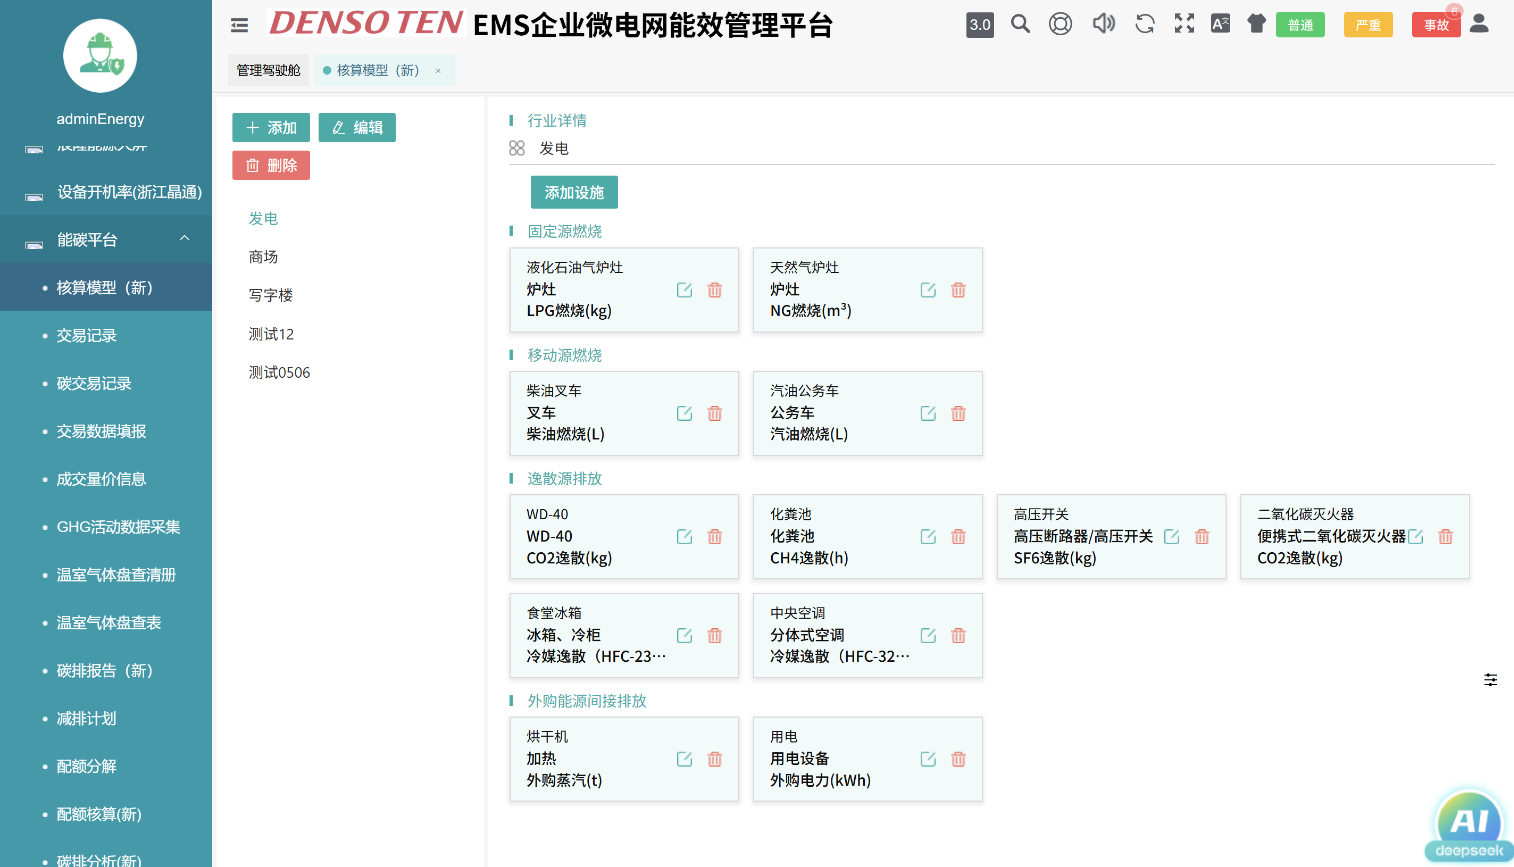Edit the WD-40 facility card
This screenshot has height=867, width=1514.
coord(684,537)
